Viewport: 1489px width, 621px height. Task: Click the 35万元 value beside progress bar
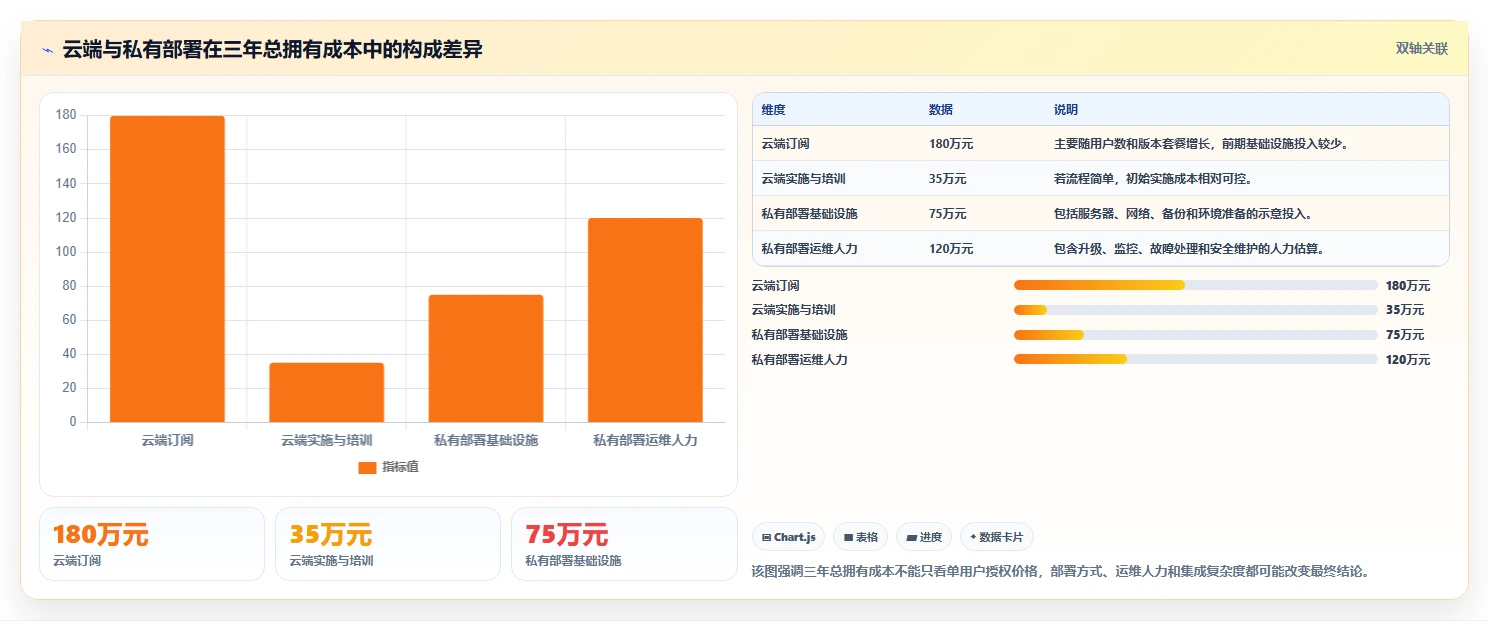(1405, 310)
